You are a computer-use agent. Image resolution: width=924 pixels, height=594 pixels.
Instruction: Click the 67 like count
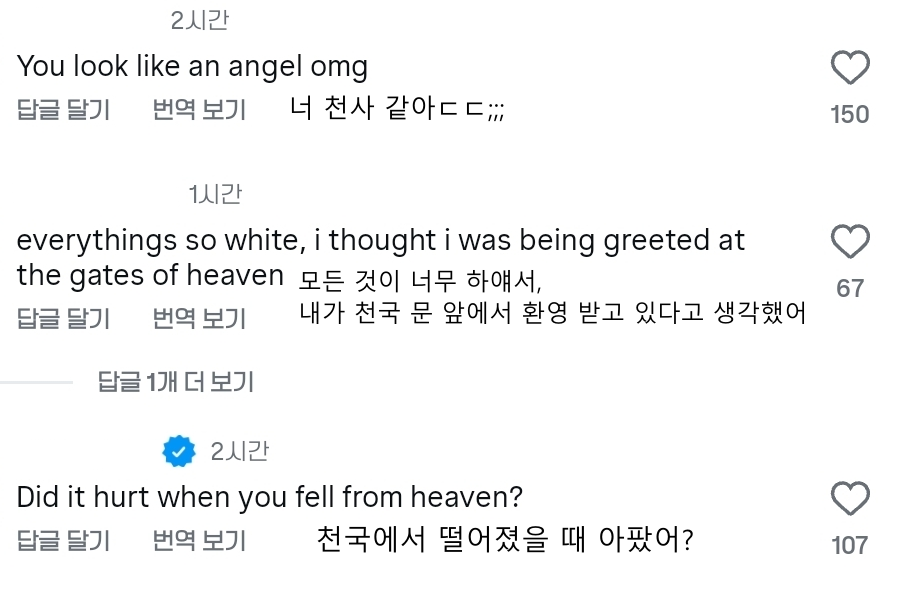coord(850,288)
